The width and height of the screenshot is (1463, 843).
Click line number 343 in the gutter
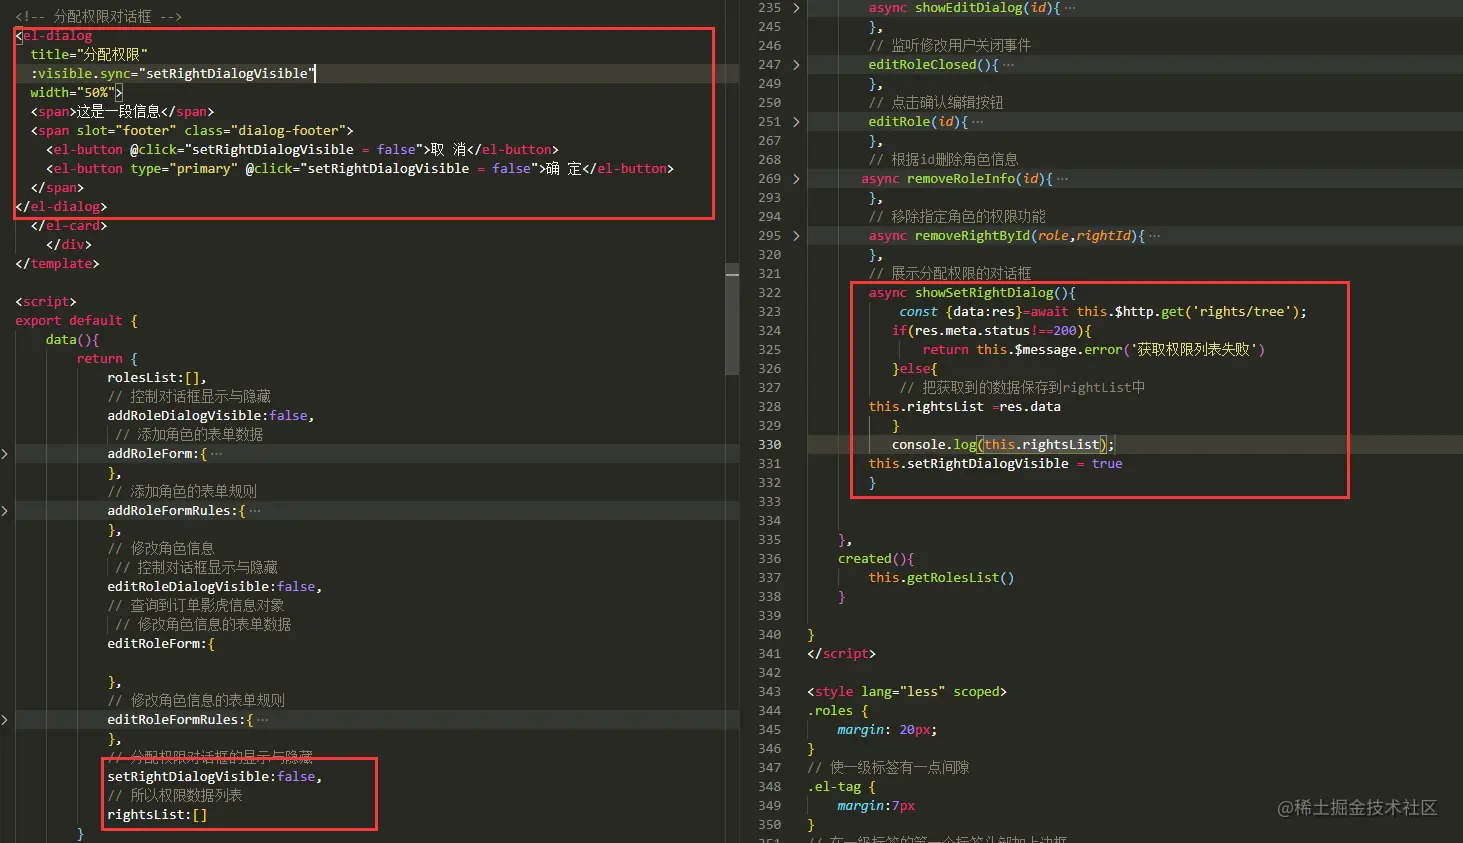(769, 691)
